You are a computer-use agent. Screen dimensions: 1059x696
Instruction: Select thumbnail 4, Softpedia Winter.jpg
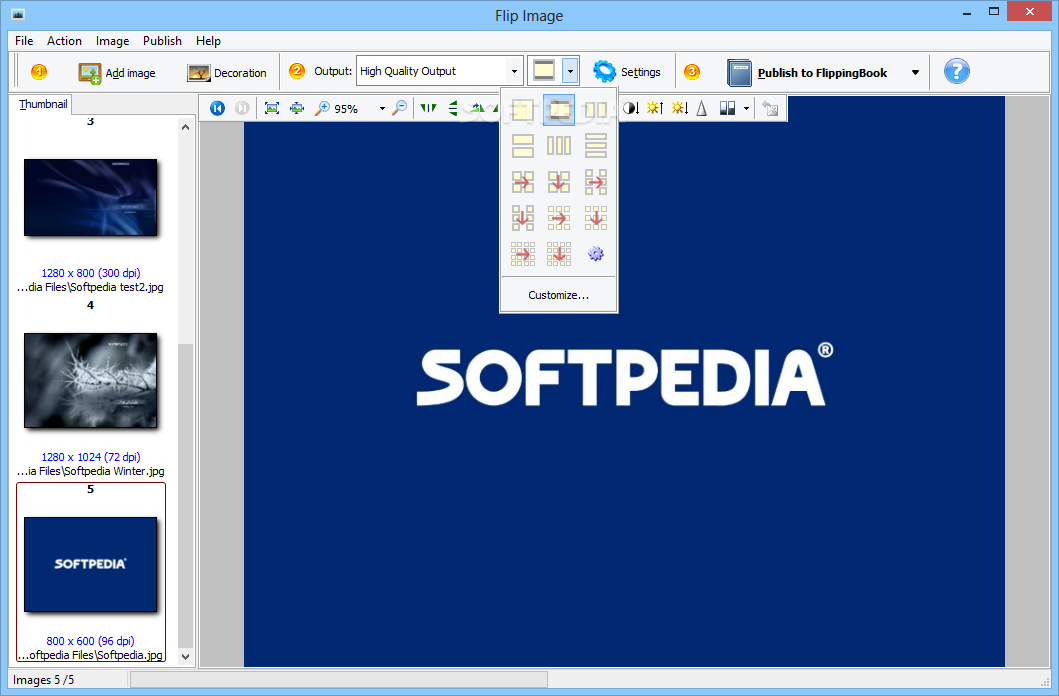[x=91, y=380]
